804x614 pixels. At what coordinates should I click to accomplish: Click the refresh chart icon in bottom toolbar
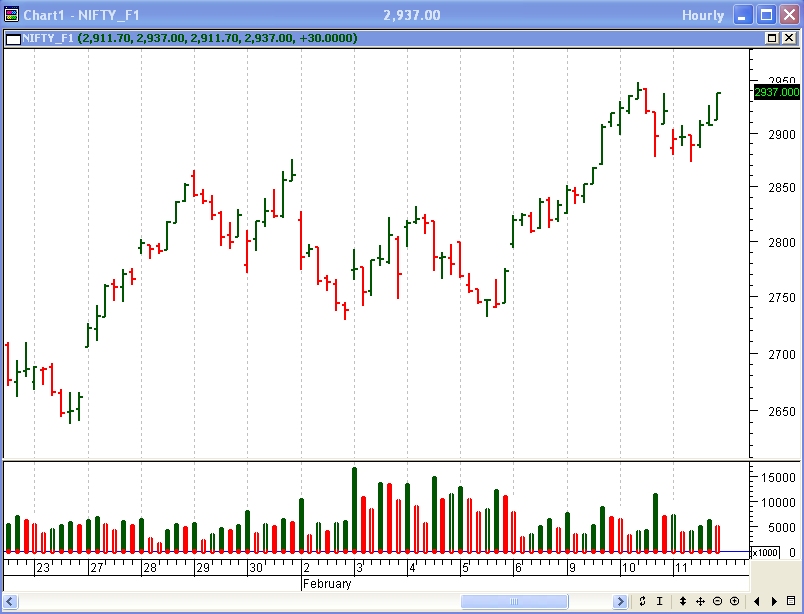point(642,601)
